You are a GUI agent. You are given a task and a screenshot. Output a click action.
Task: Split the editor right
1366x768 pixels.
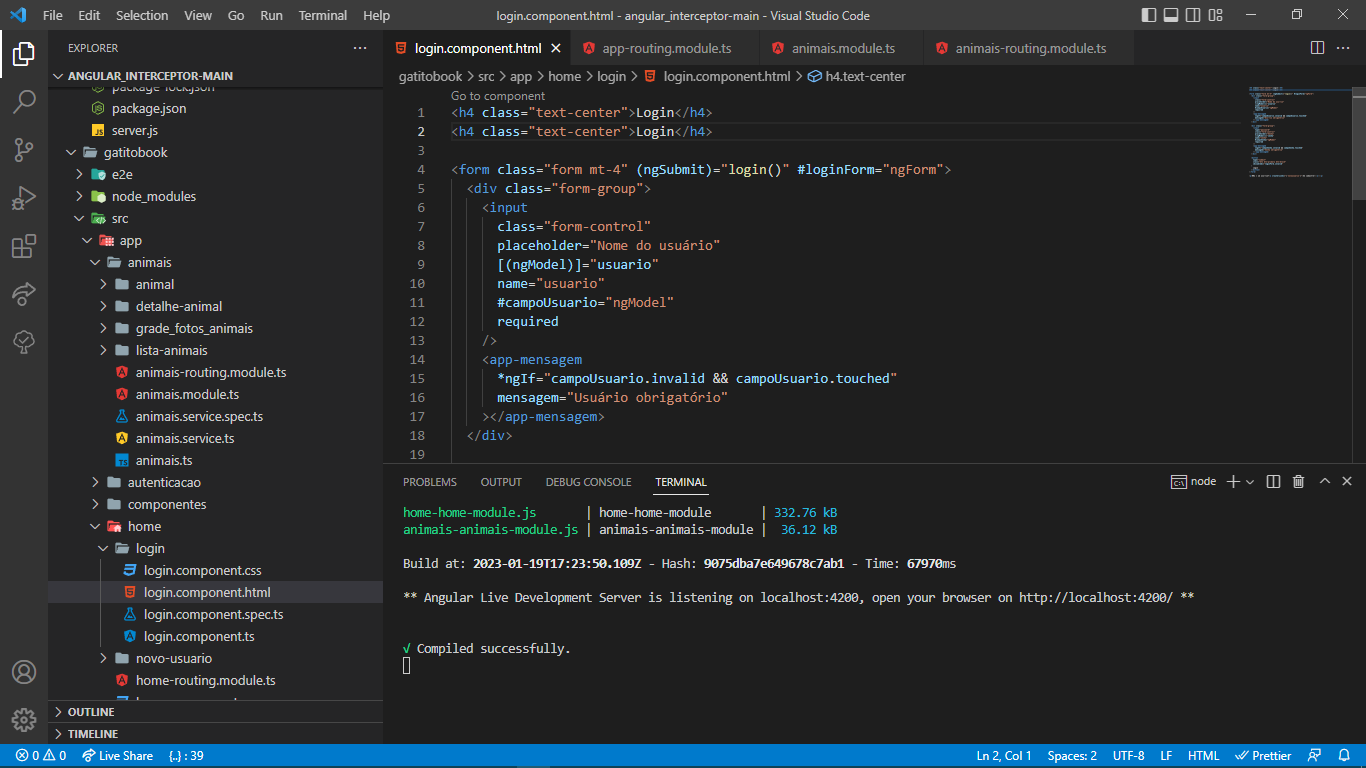[1317, 48]
